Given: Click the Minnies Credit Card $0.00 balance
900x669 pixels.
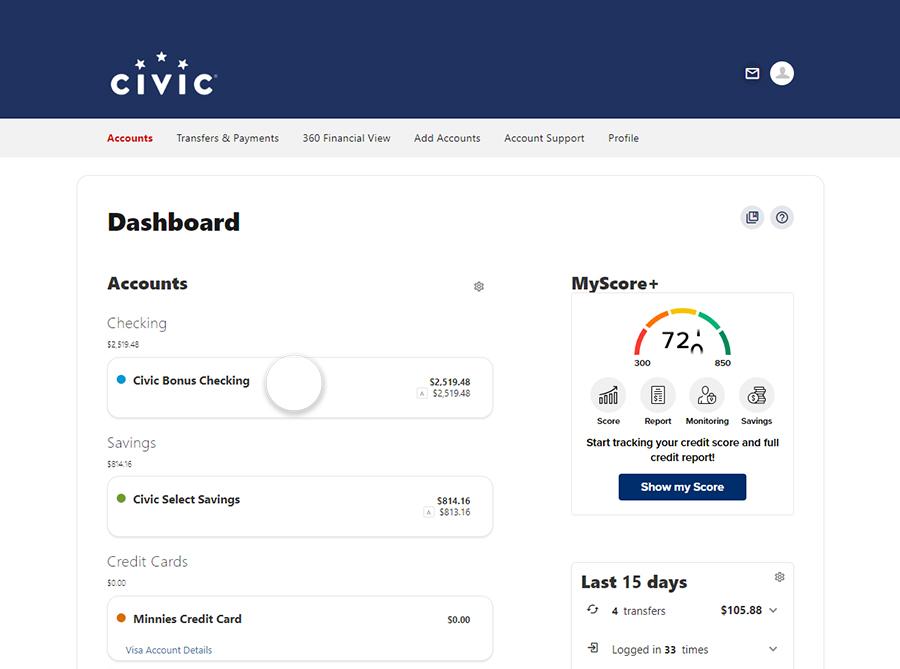Looking at the screenshot, I should tap(459, 620).
